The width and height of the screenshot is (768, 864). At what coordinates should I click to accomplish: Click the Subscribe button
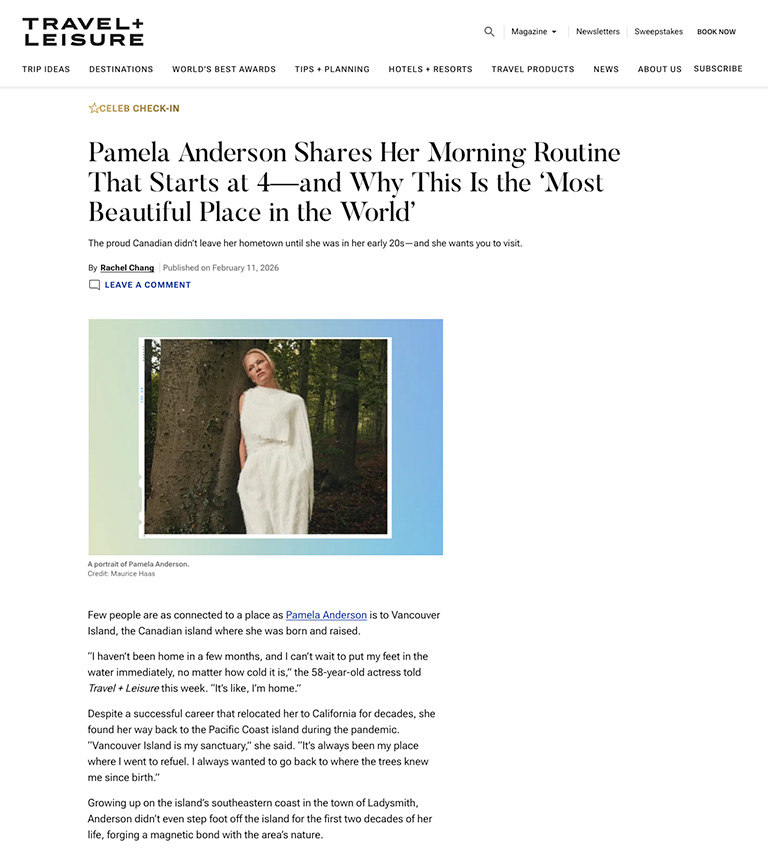tap(718, 68)
